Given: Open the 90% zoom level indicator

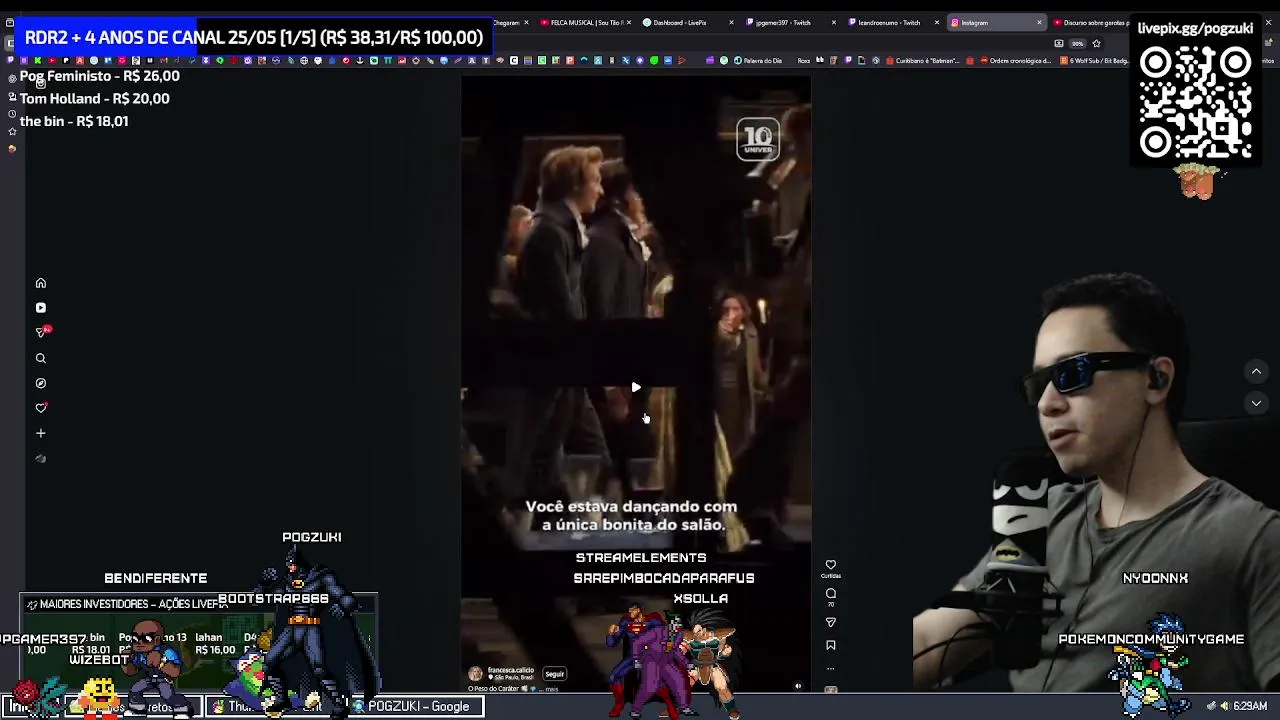Looking at the screenshot, I should click(1077, 44).
